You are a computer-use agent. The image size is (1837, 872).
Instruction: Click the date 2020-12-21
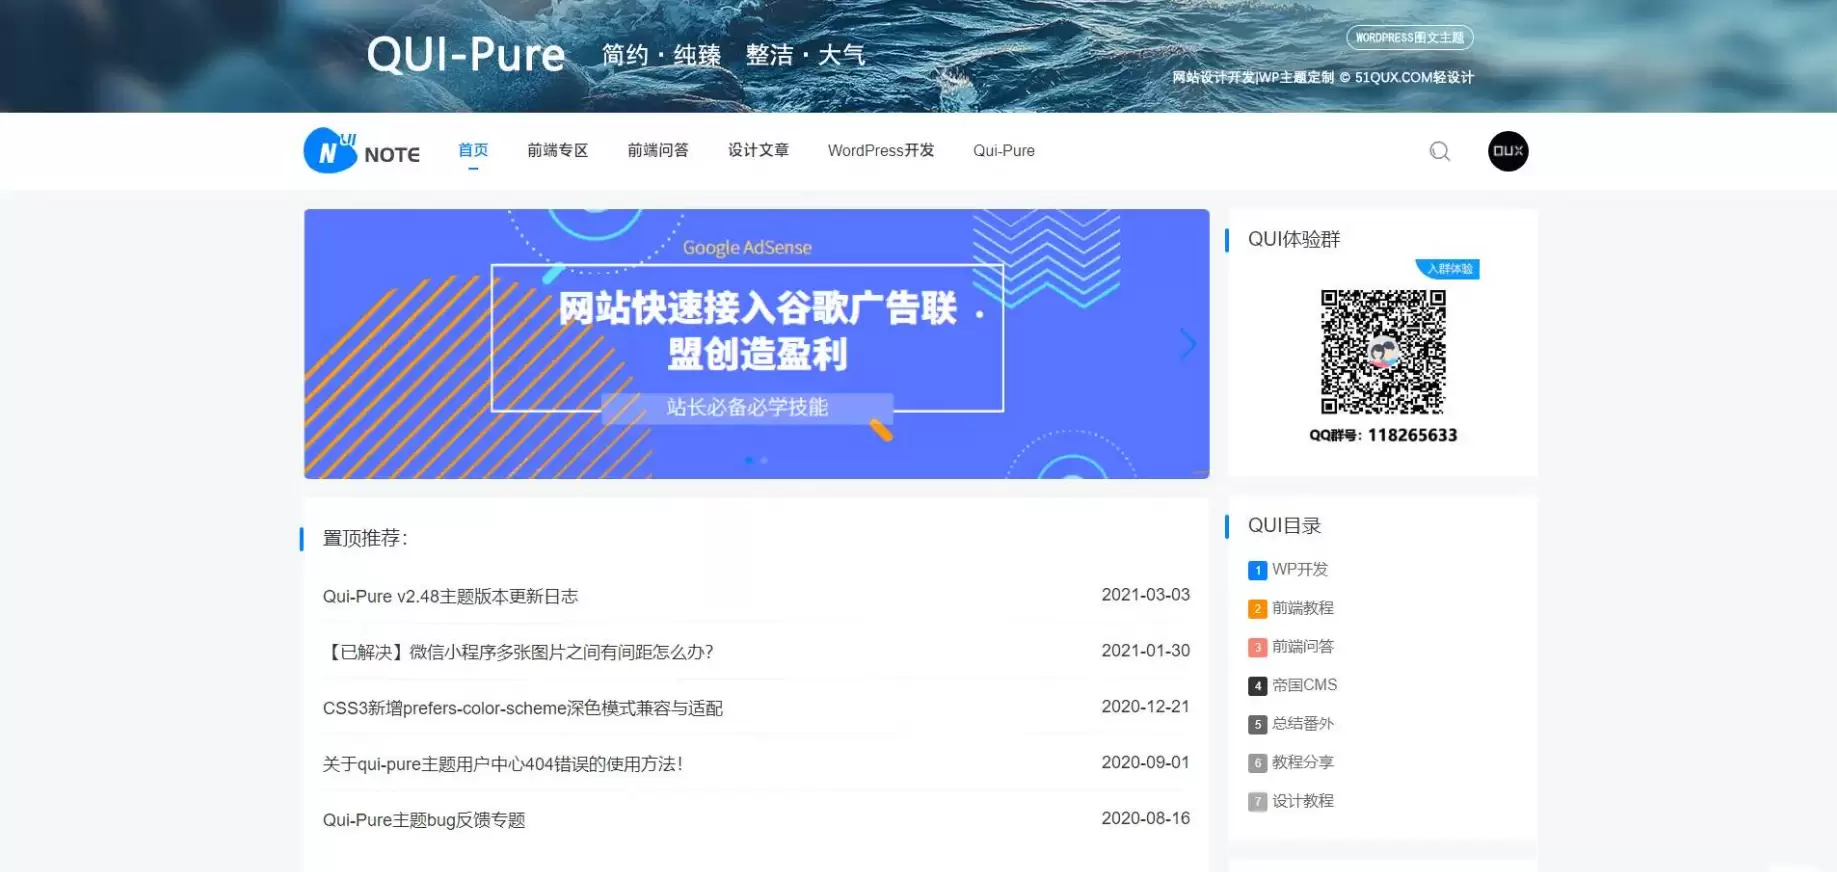[x=1146, y=707]
